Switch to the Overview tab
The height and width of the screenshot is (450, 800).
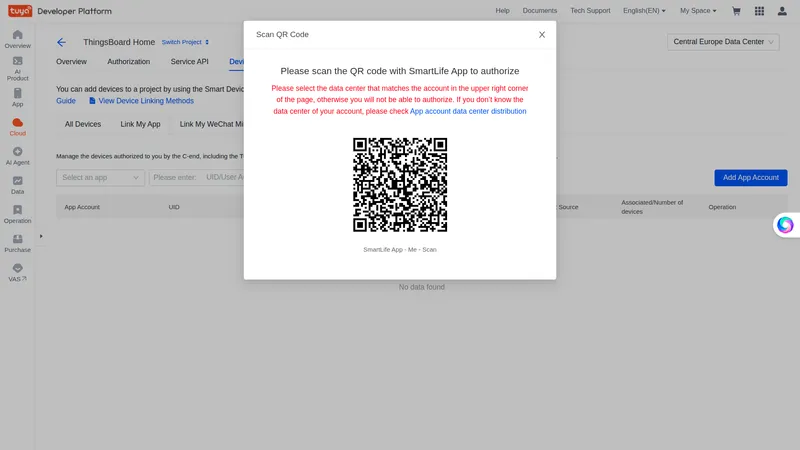71,62
